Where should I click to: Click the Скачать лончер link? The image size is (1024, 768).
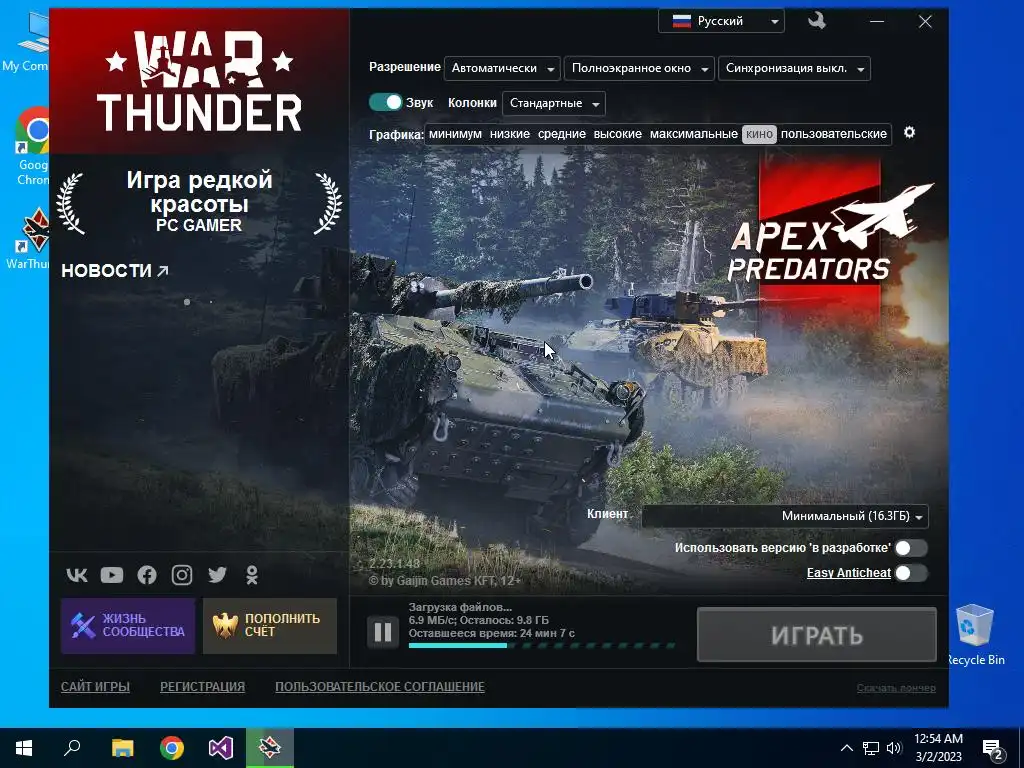(x=896, y=688)
